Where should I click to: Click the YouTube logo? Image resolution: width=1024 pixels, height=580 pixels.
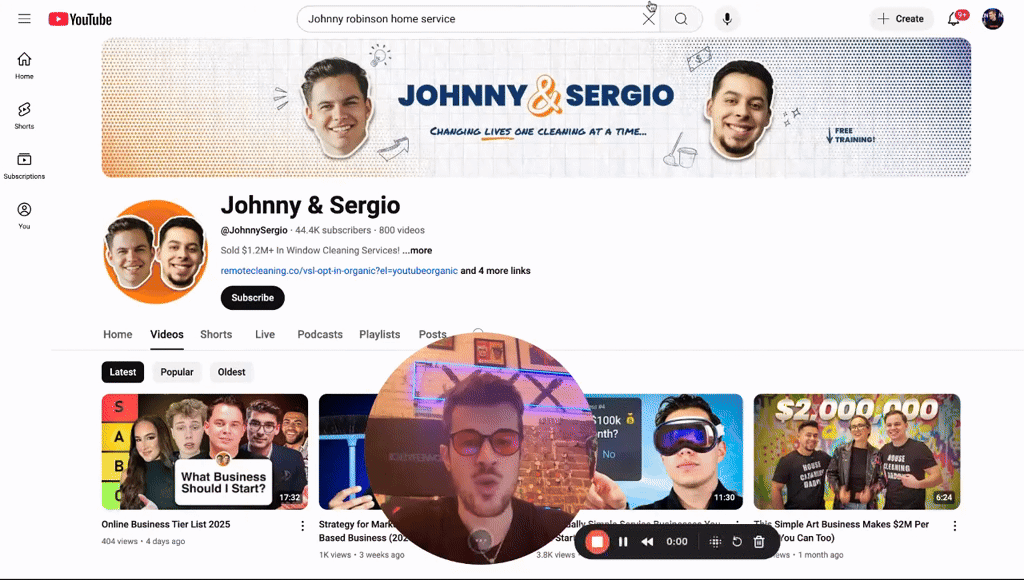pos(80,19)
